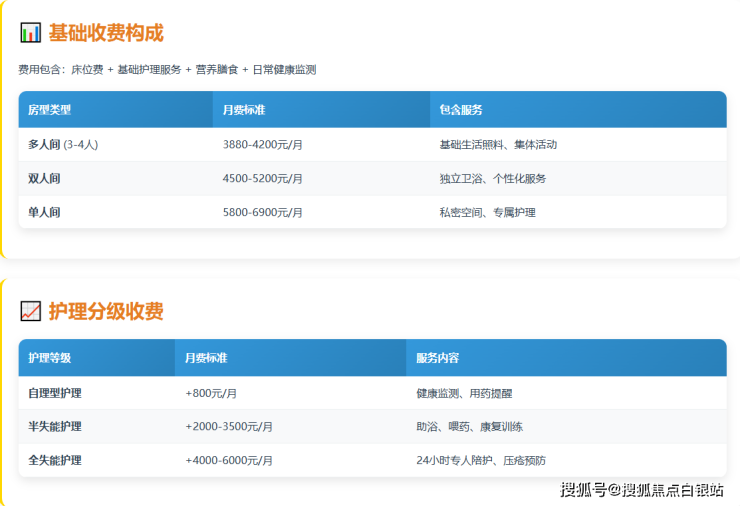The width and height of the screenshot is (740, 506).
Task: Select the 全失能护理 row label
Action: (55, 460)
